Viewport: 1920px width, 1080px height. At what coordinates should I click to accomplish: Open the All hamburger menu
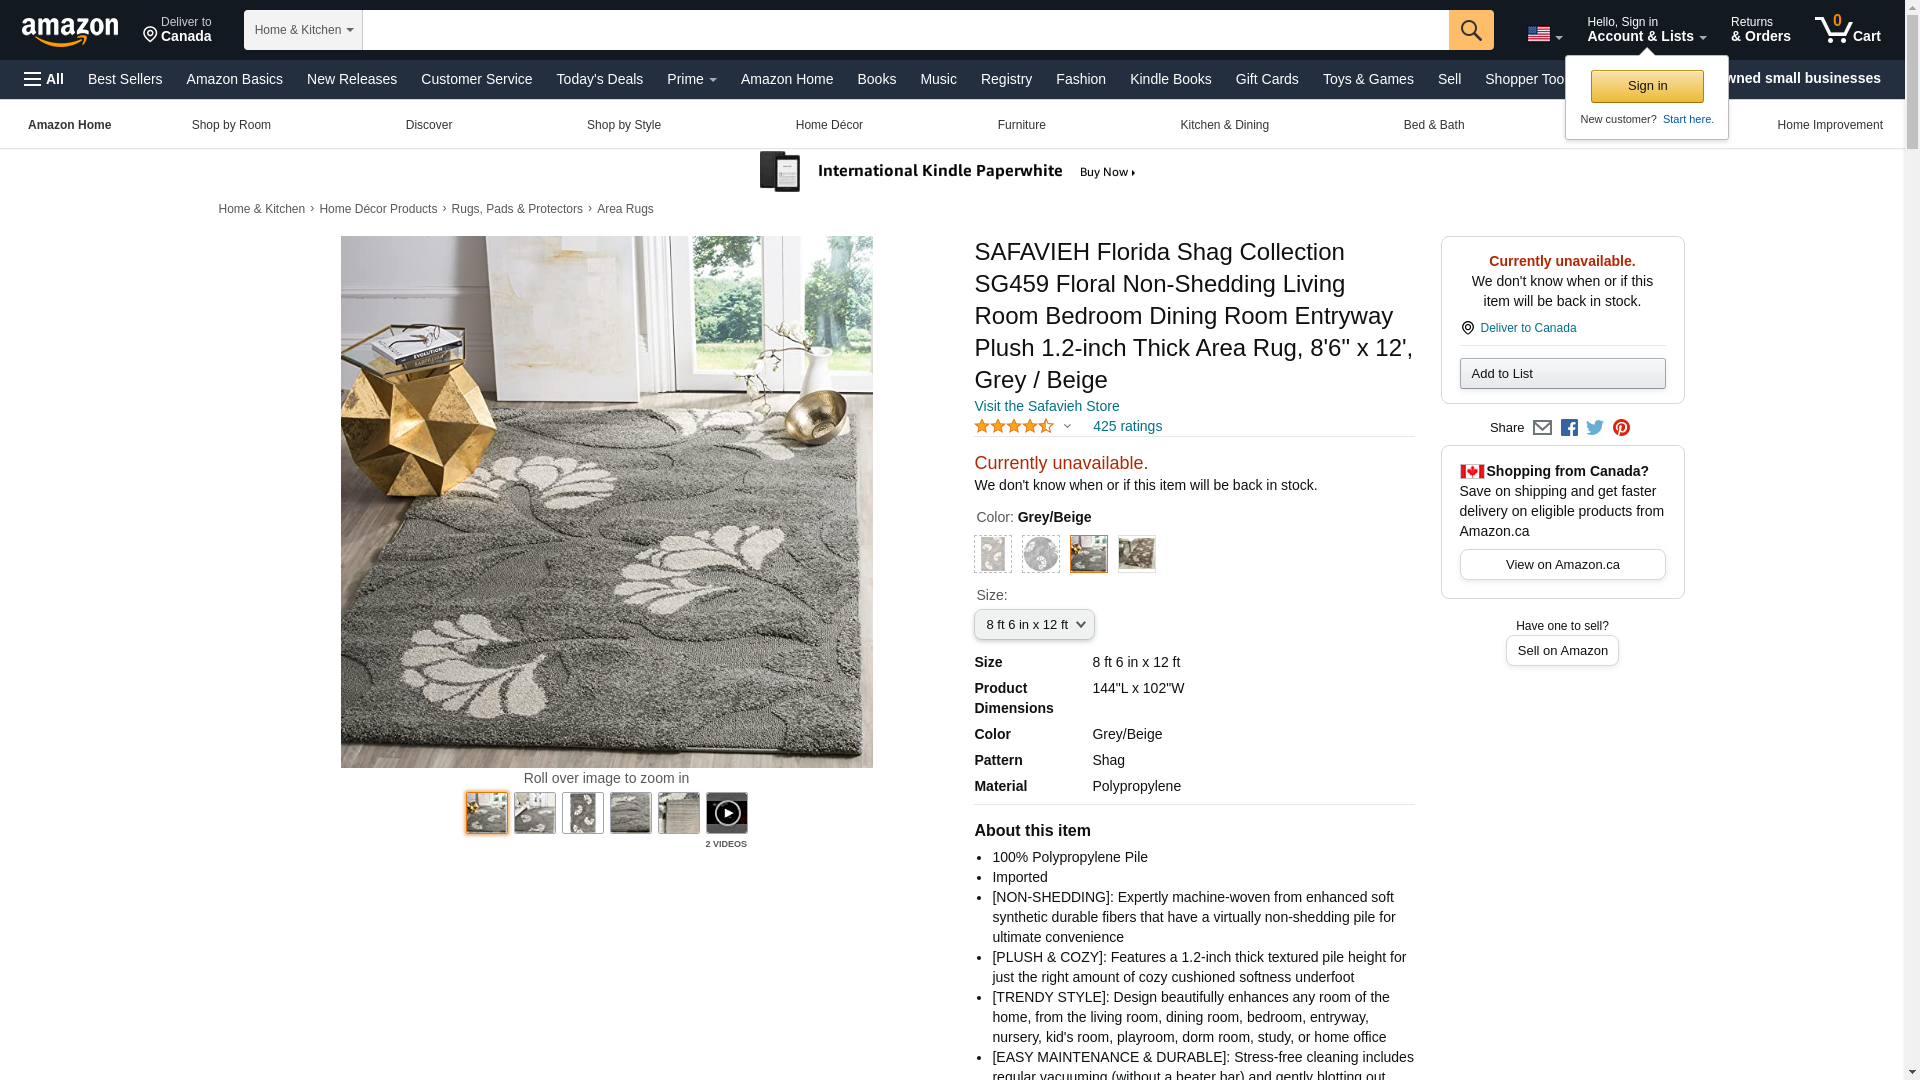point(44,79)
